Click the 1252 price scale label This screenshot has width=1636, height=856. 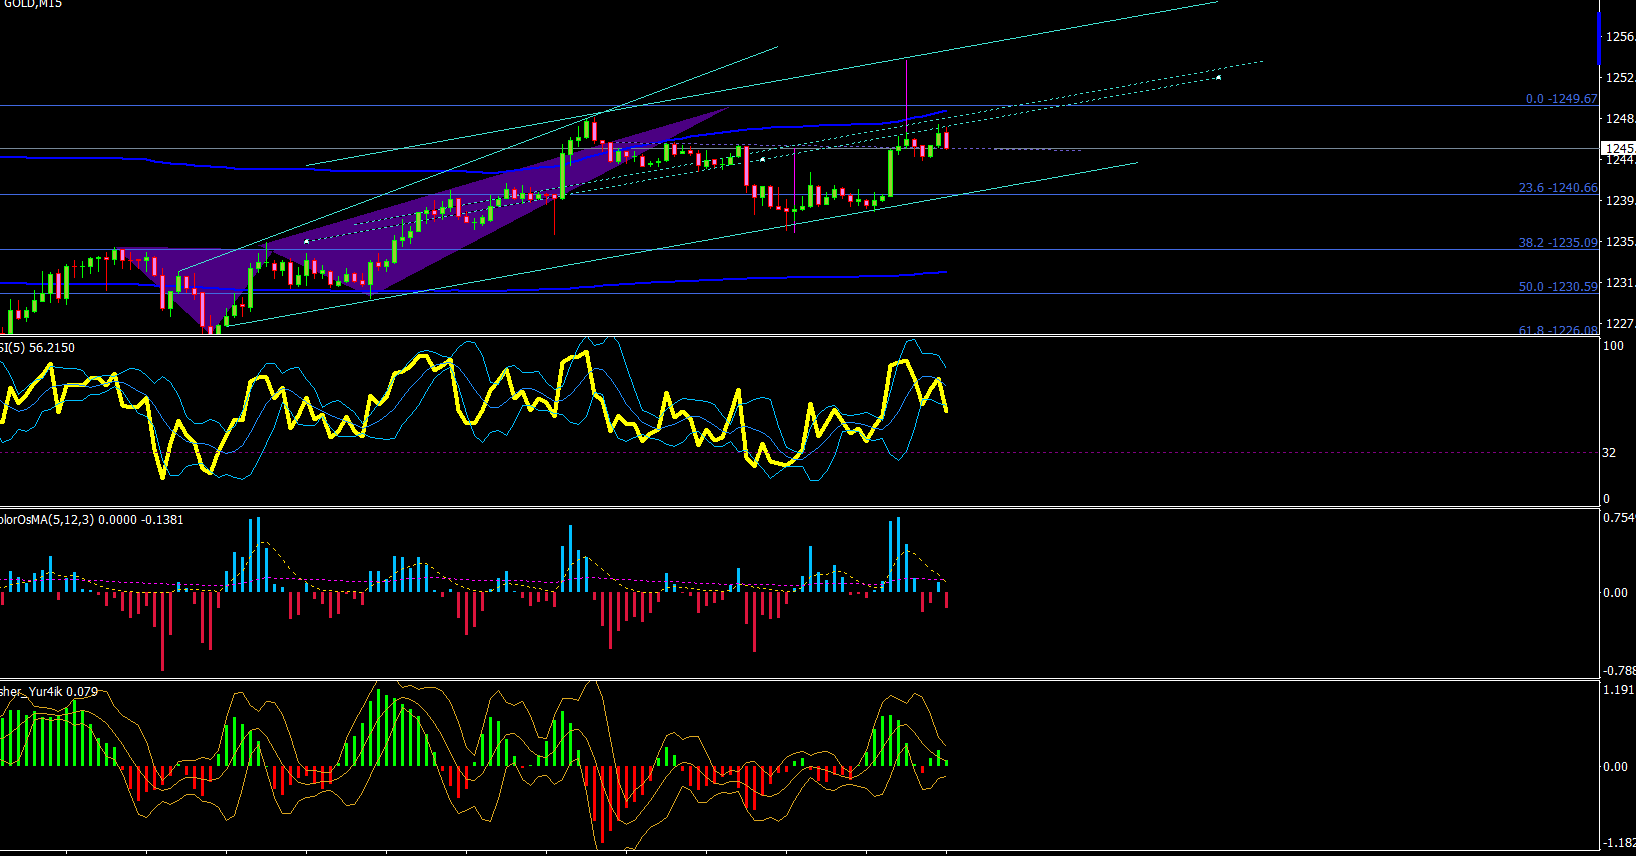(x=1620, y=78)
